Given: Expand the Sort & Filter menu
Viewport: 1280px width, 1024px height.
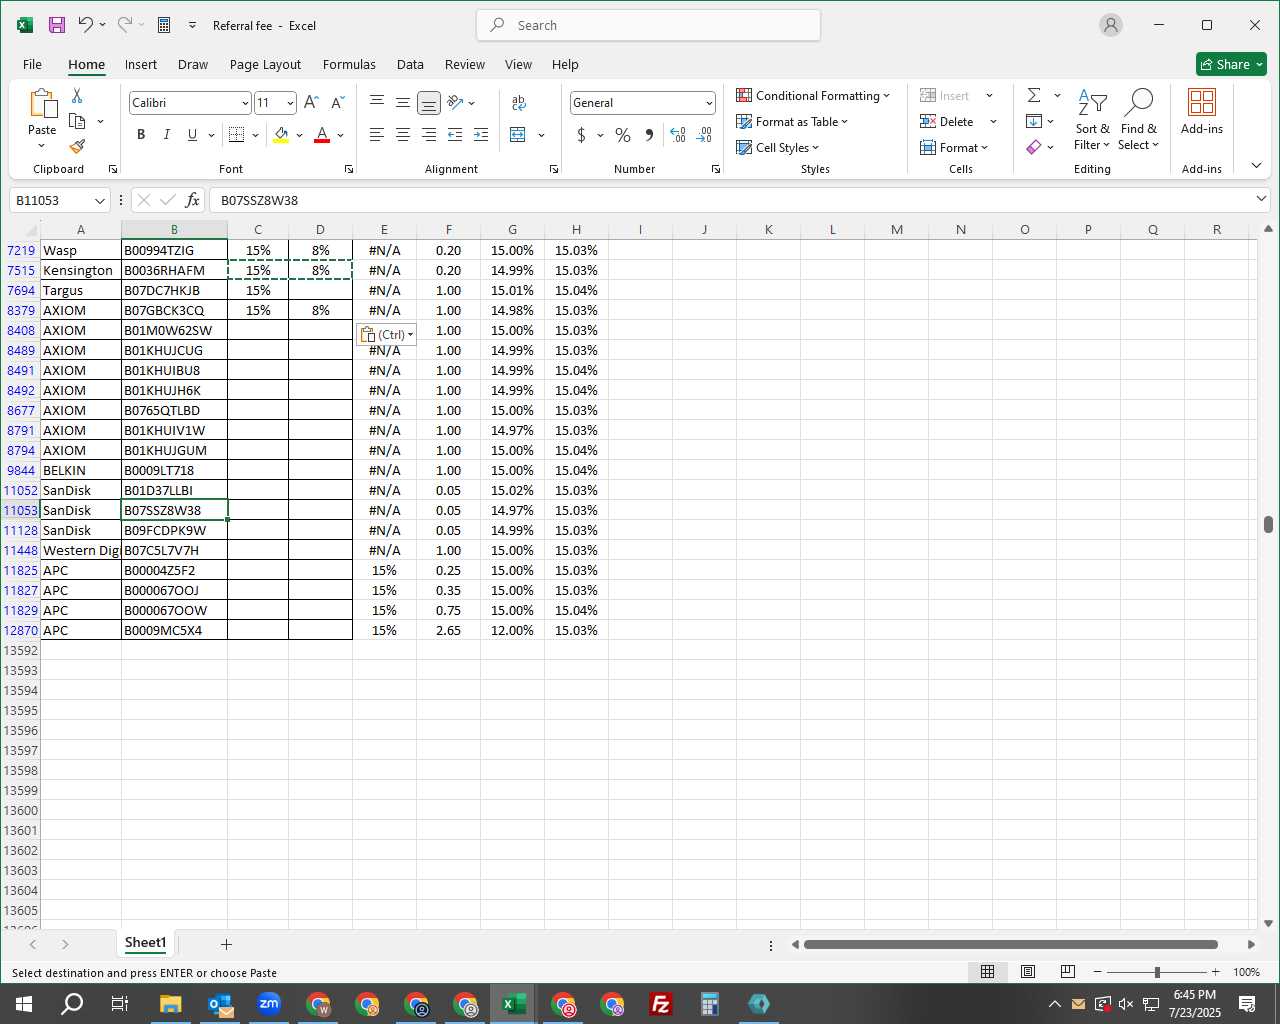Looking at the screenshot, I should click(x=1092, y=120).
